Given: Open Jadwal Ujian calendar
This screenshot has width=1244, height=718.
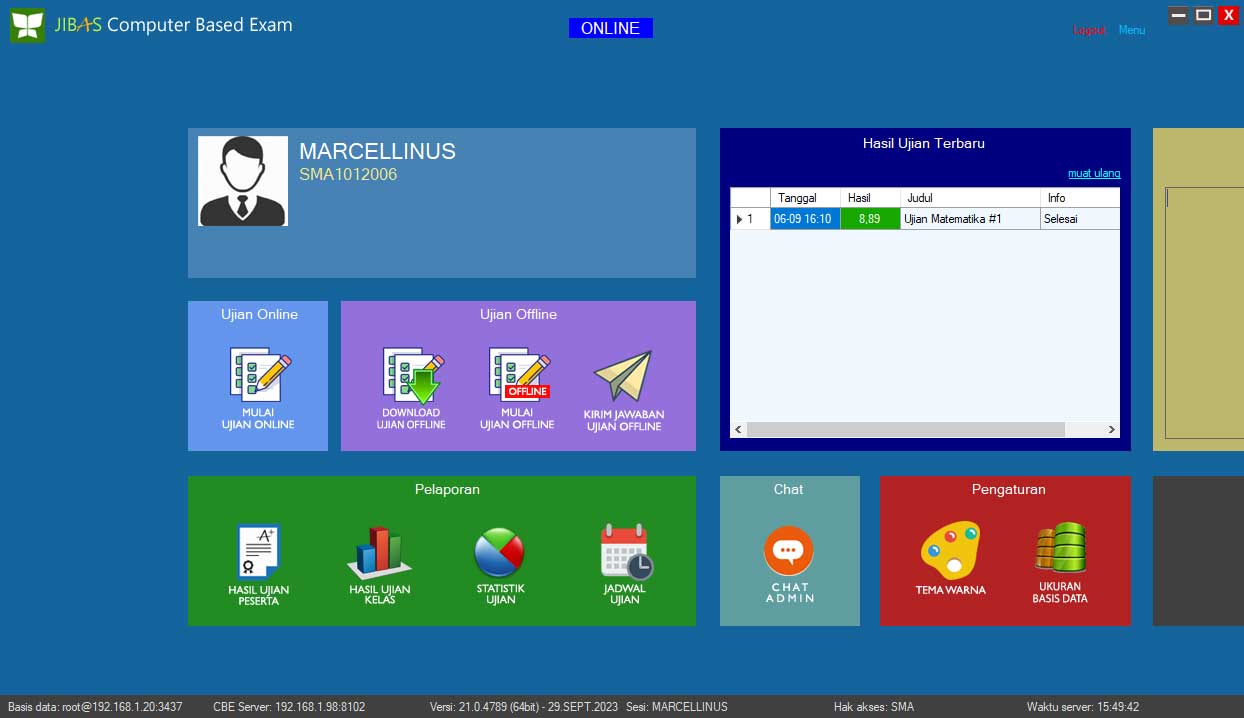Looking at the screenshot, I should coord(625,564).
